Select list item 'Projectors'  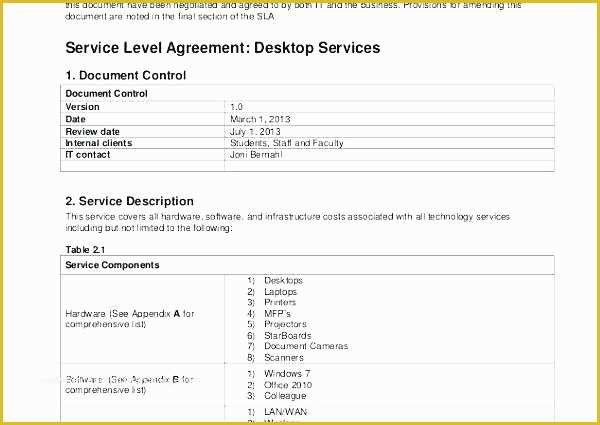(x=285, y=324)
